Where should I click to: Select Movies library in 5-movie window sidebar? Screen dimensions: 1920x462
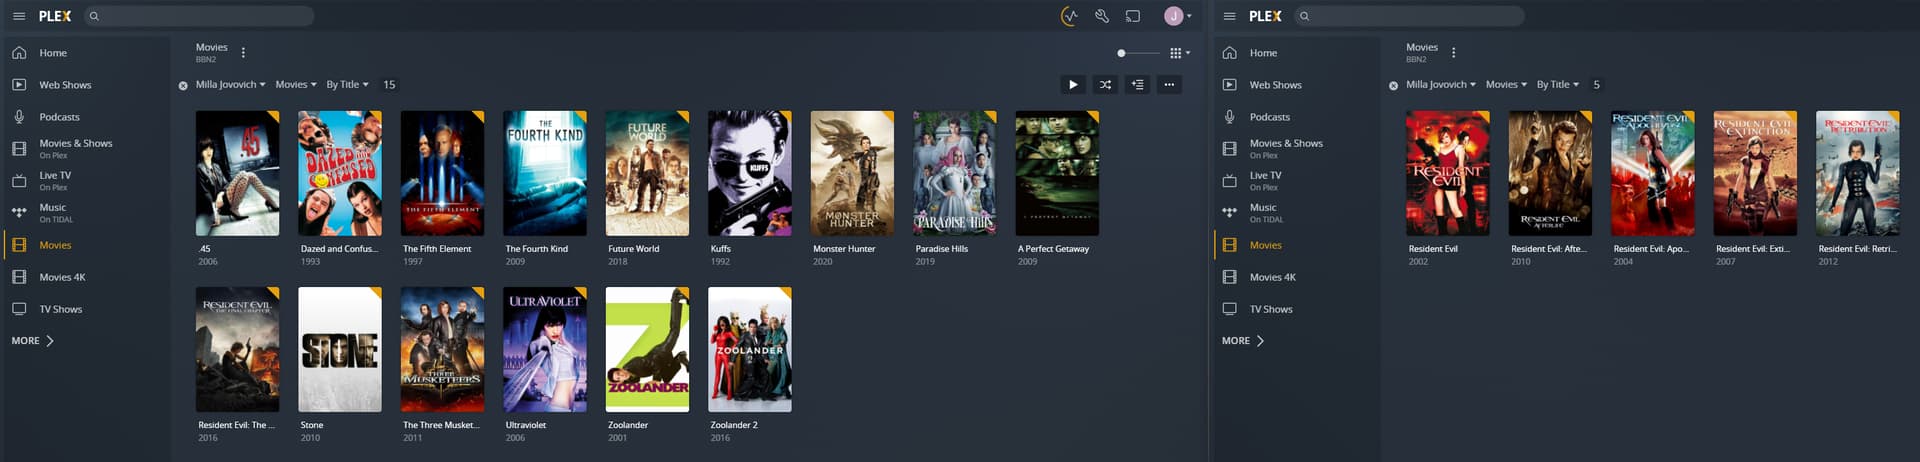pyautogui.click(x=1295, y=245)
